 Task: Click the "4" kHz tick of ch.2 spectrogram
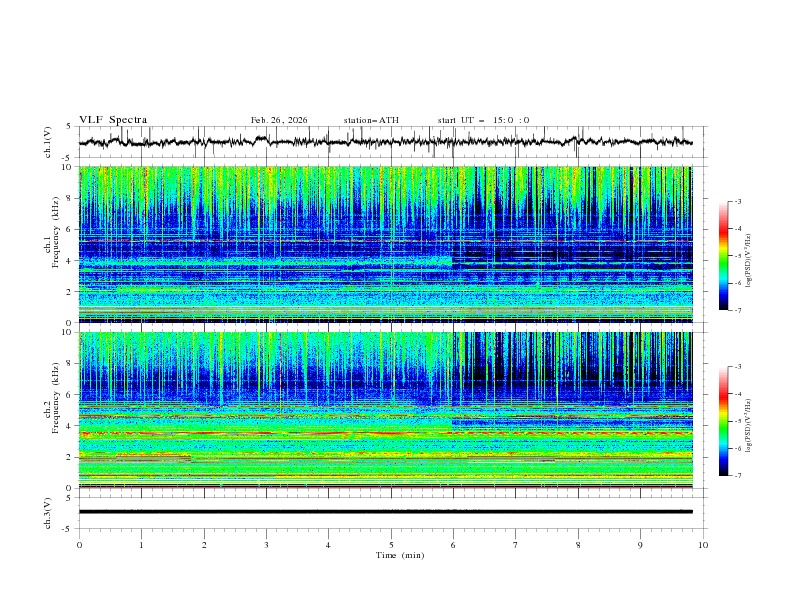point(71,426)
